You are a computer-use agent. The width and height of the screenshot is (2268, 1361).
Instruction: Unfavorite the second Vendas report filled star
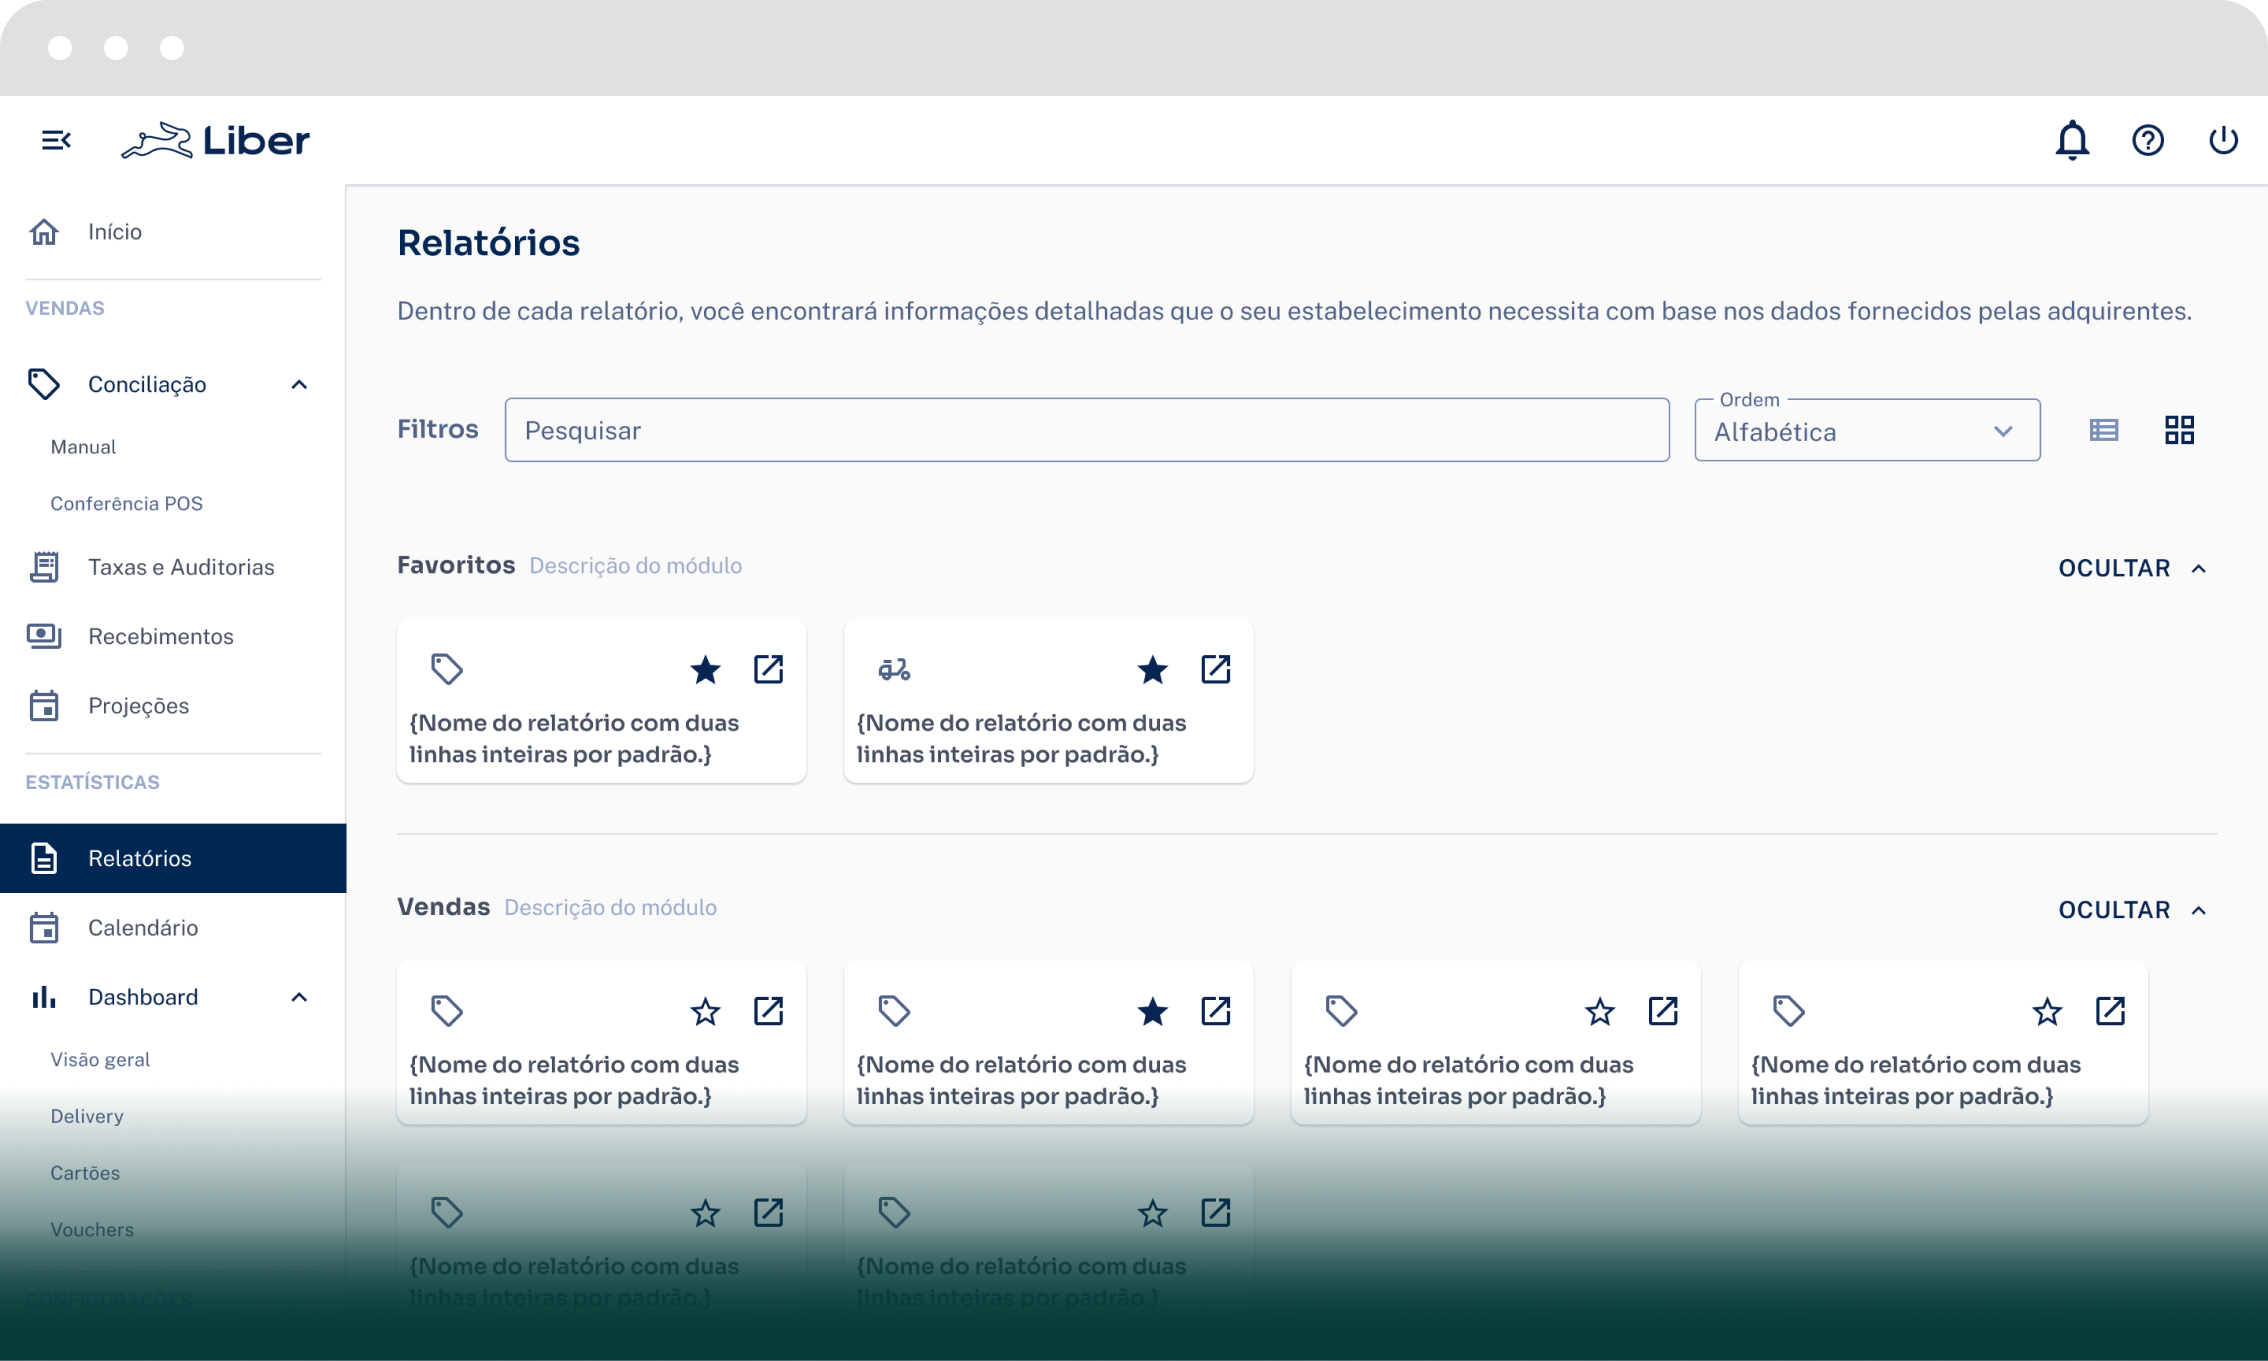click(x=1152, y=1011)
